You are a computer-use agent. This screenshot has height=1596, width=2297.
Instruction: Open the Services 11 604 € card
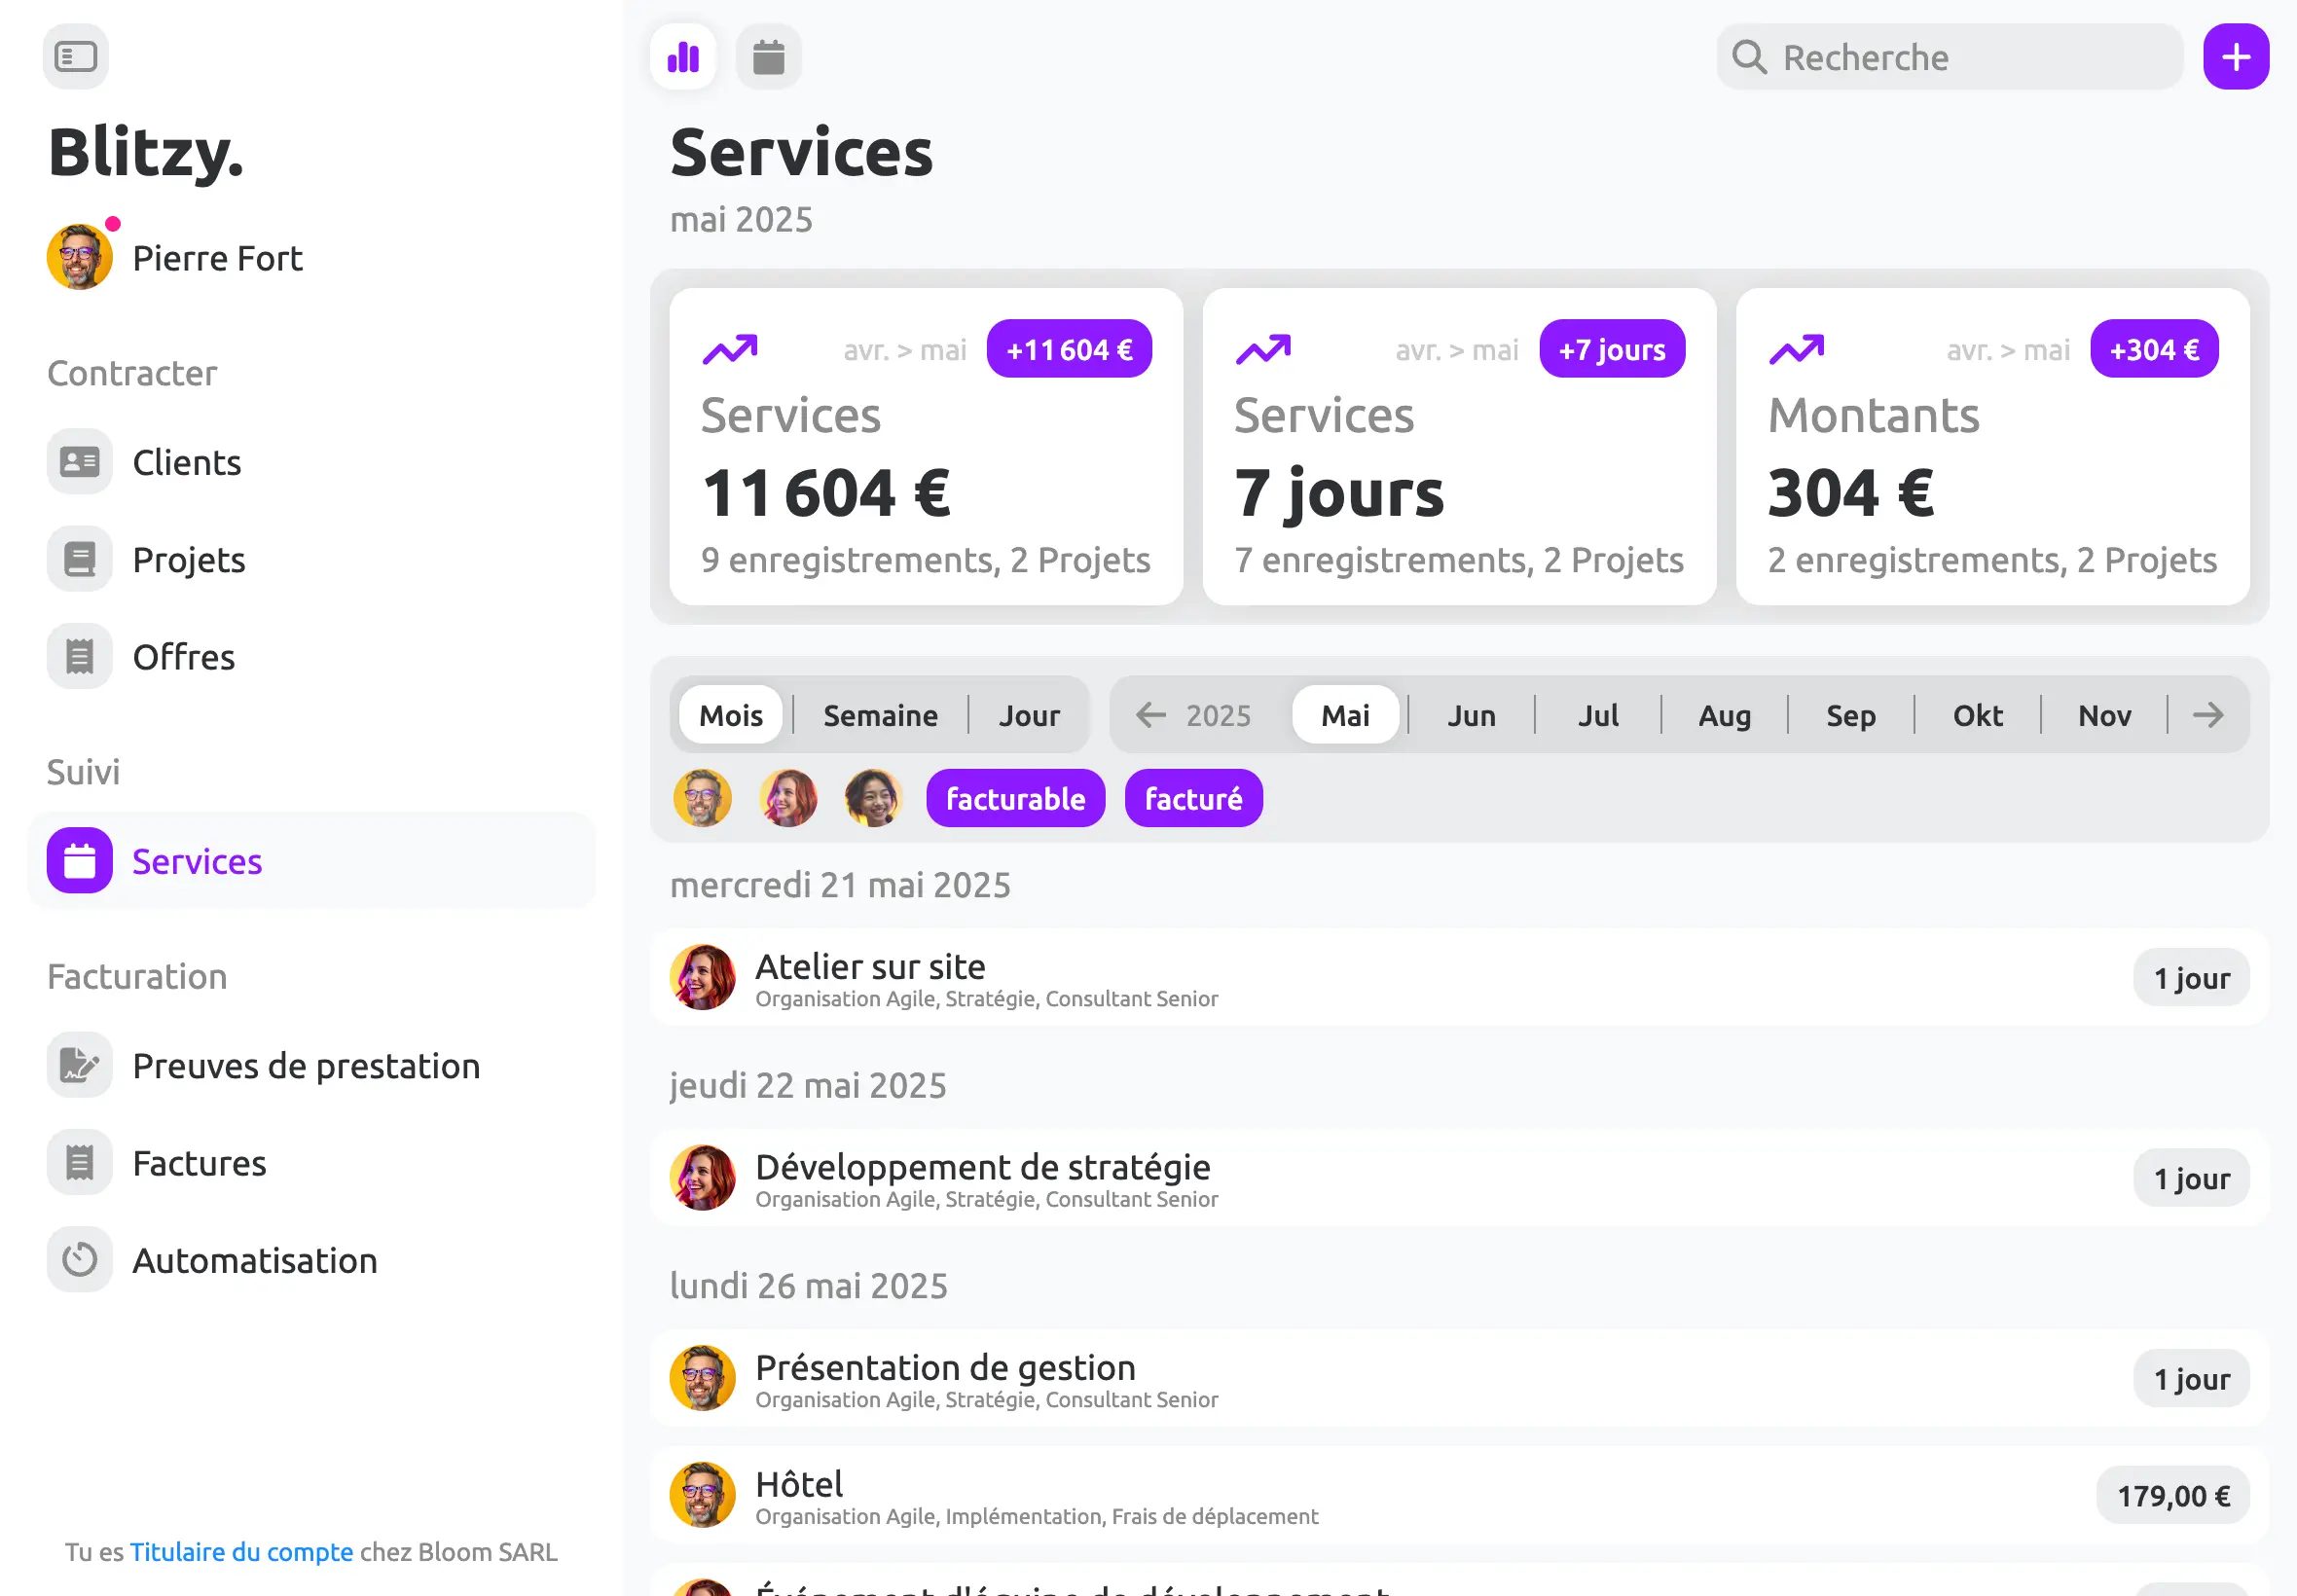(x=926, y=446)
